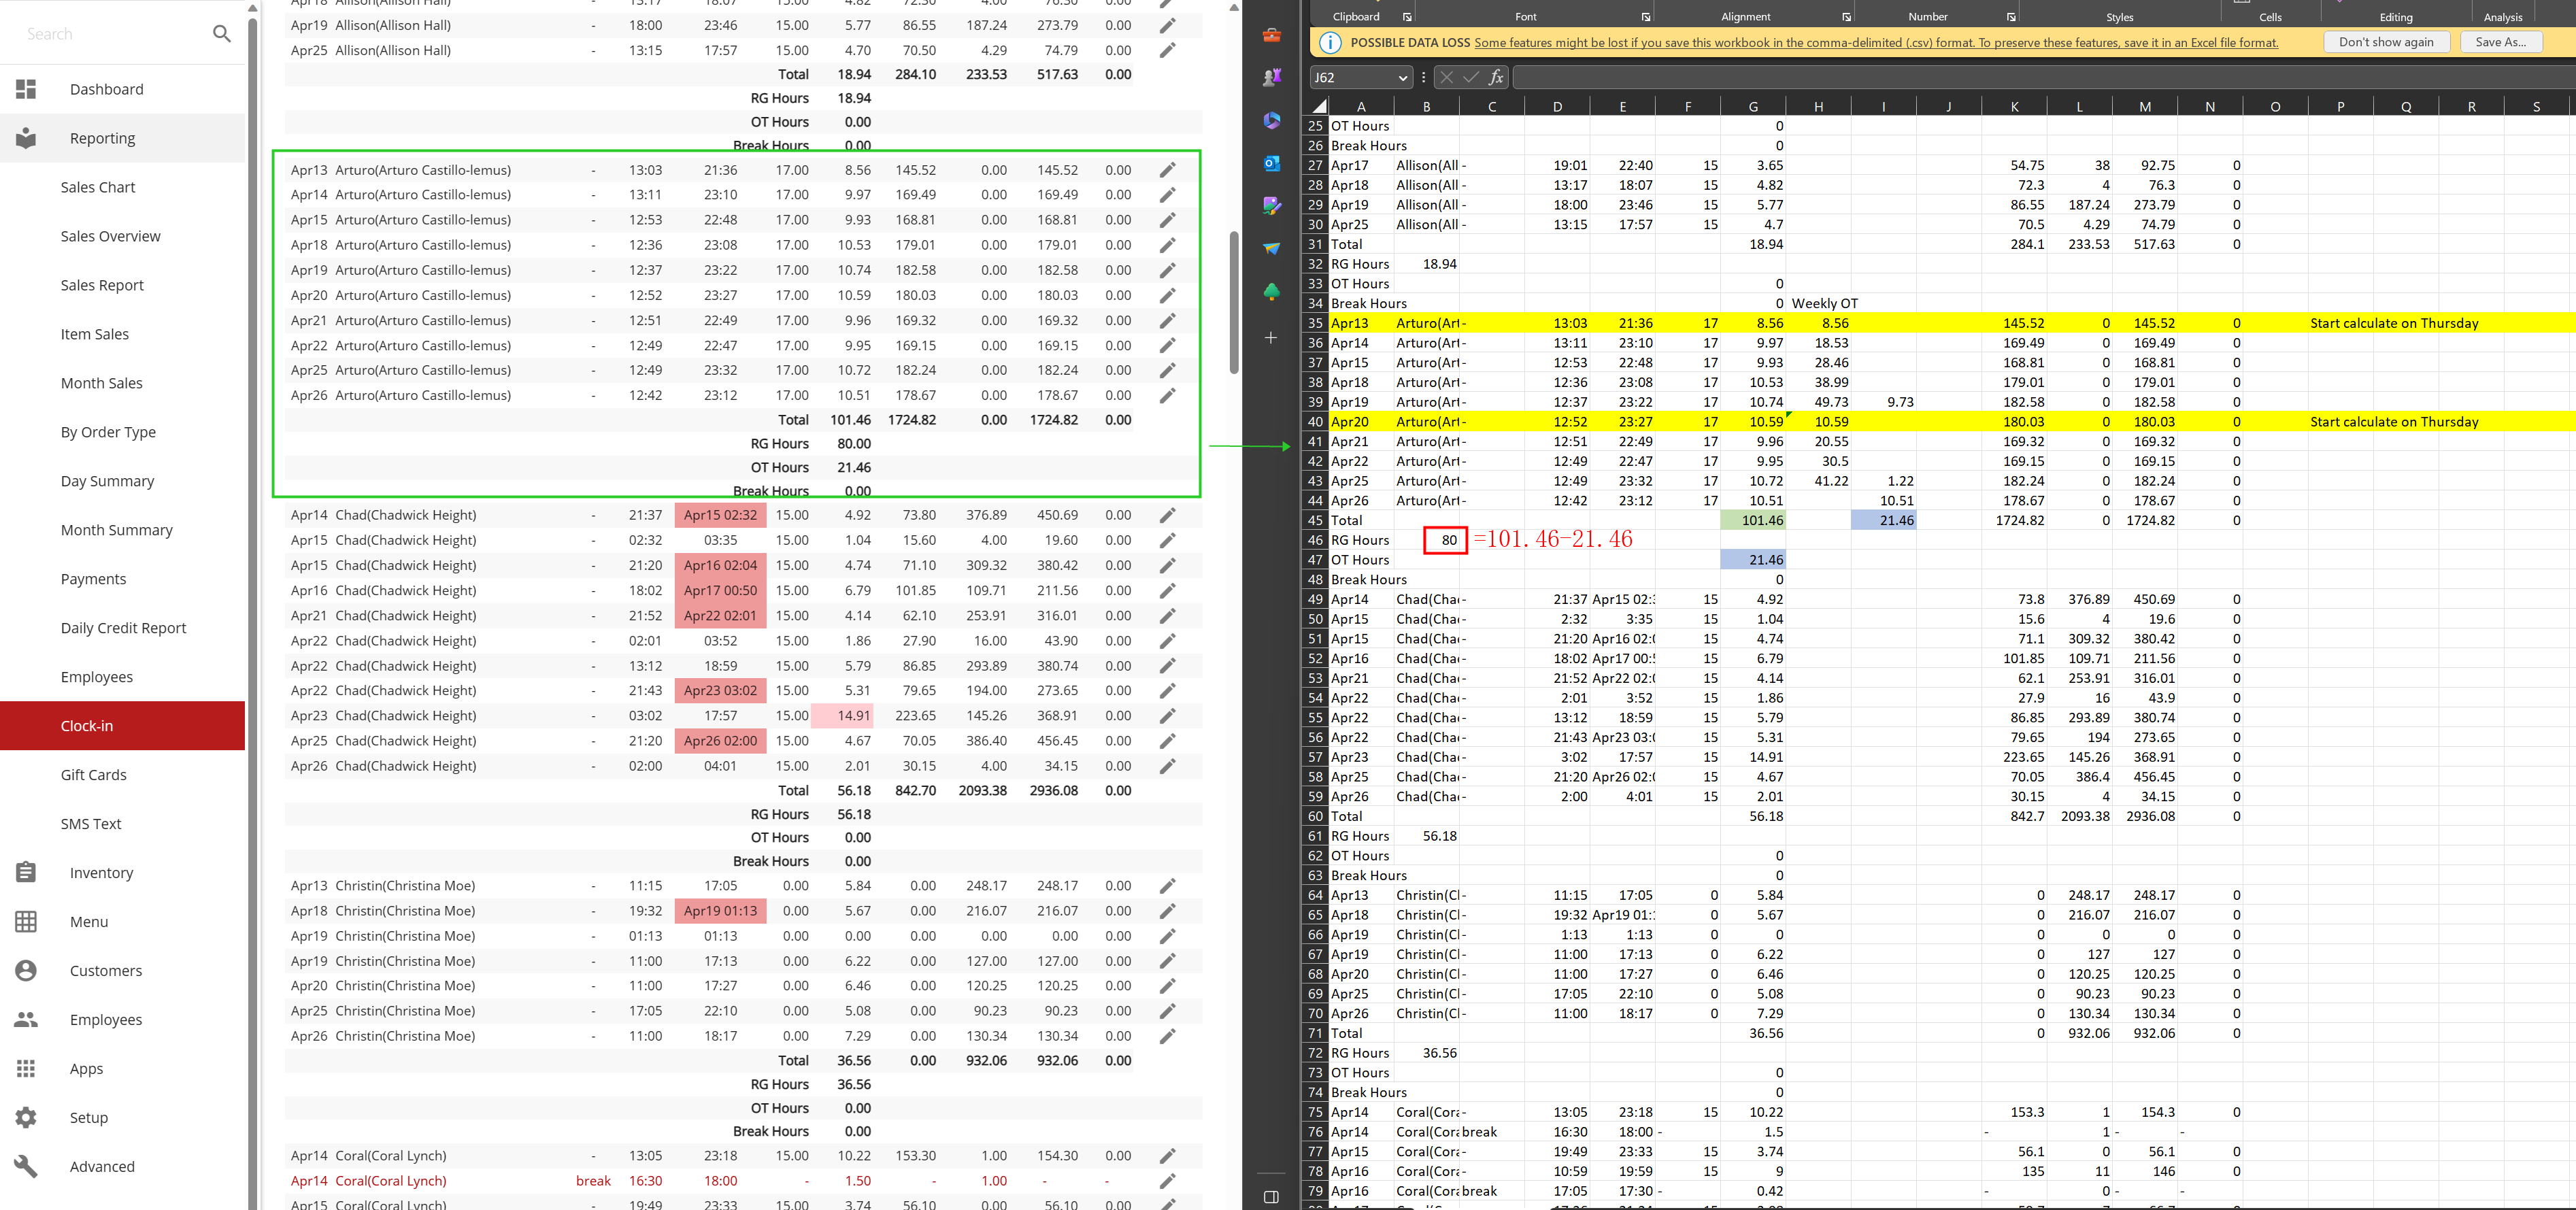Click the Customers person icon
This screenshot has width=2576, height=1210.
26,970
